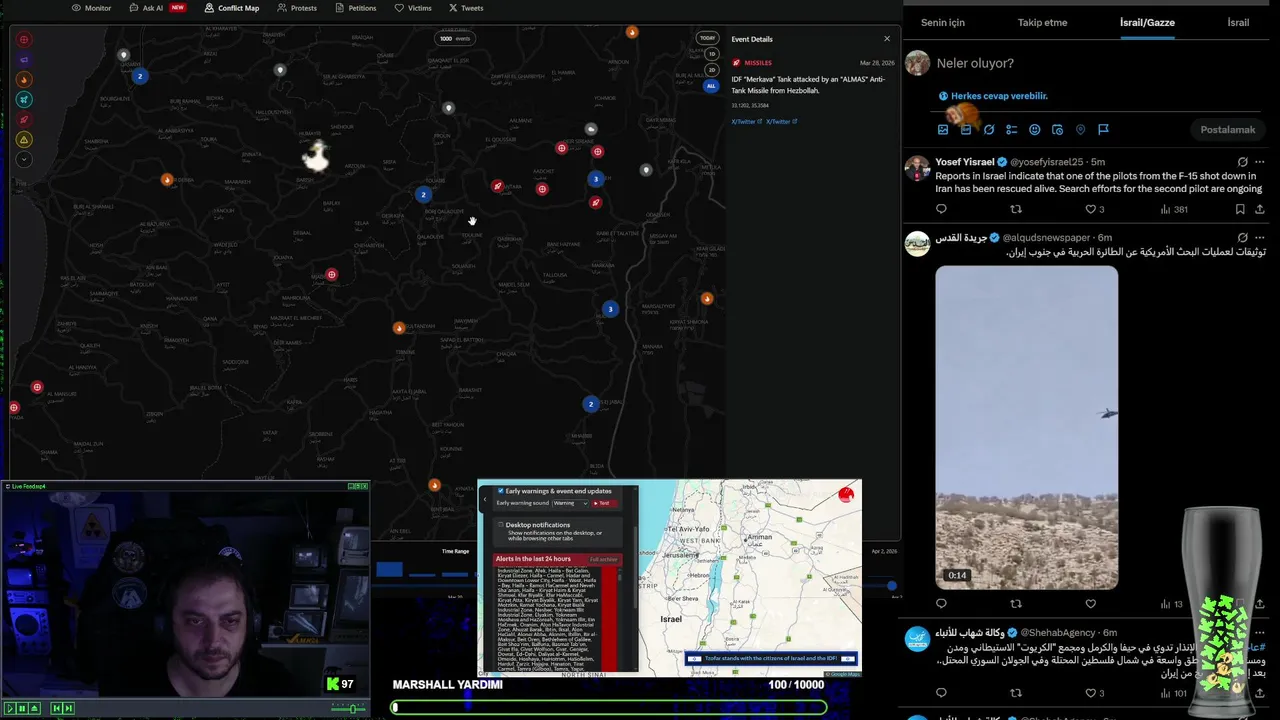Retweet Yosef Yisrael's tweet
Viewport: 1280px width, 720px height.
tap(1016, 209)
